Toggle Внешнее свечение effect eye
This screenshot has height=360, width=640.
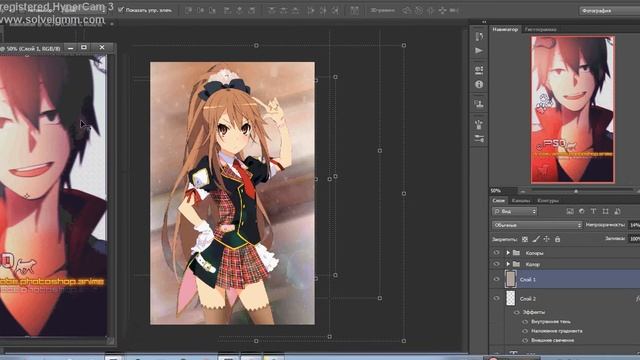pos(525,340)
